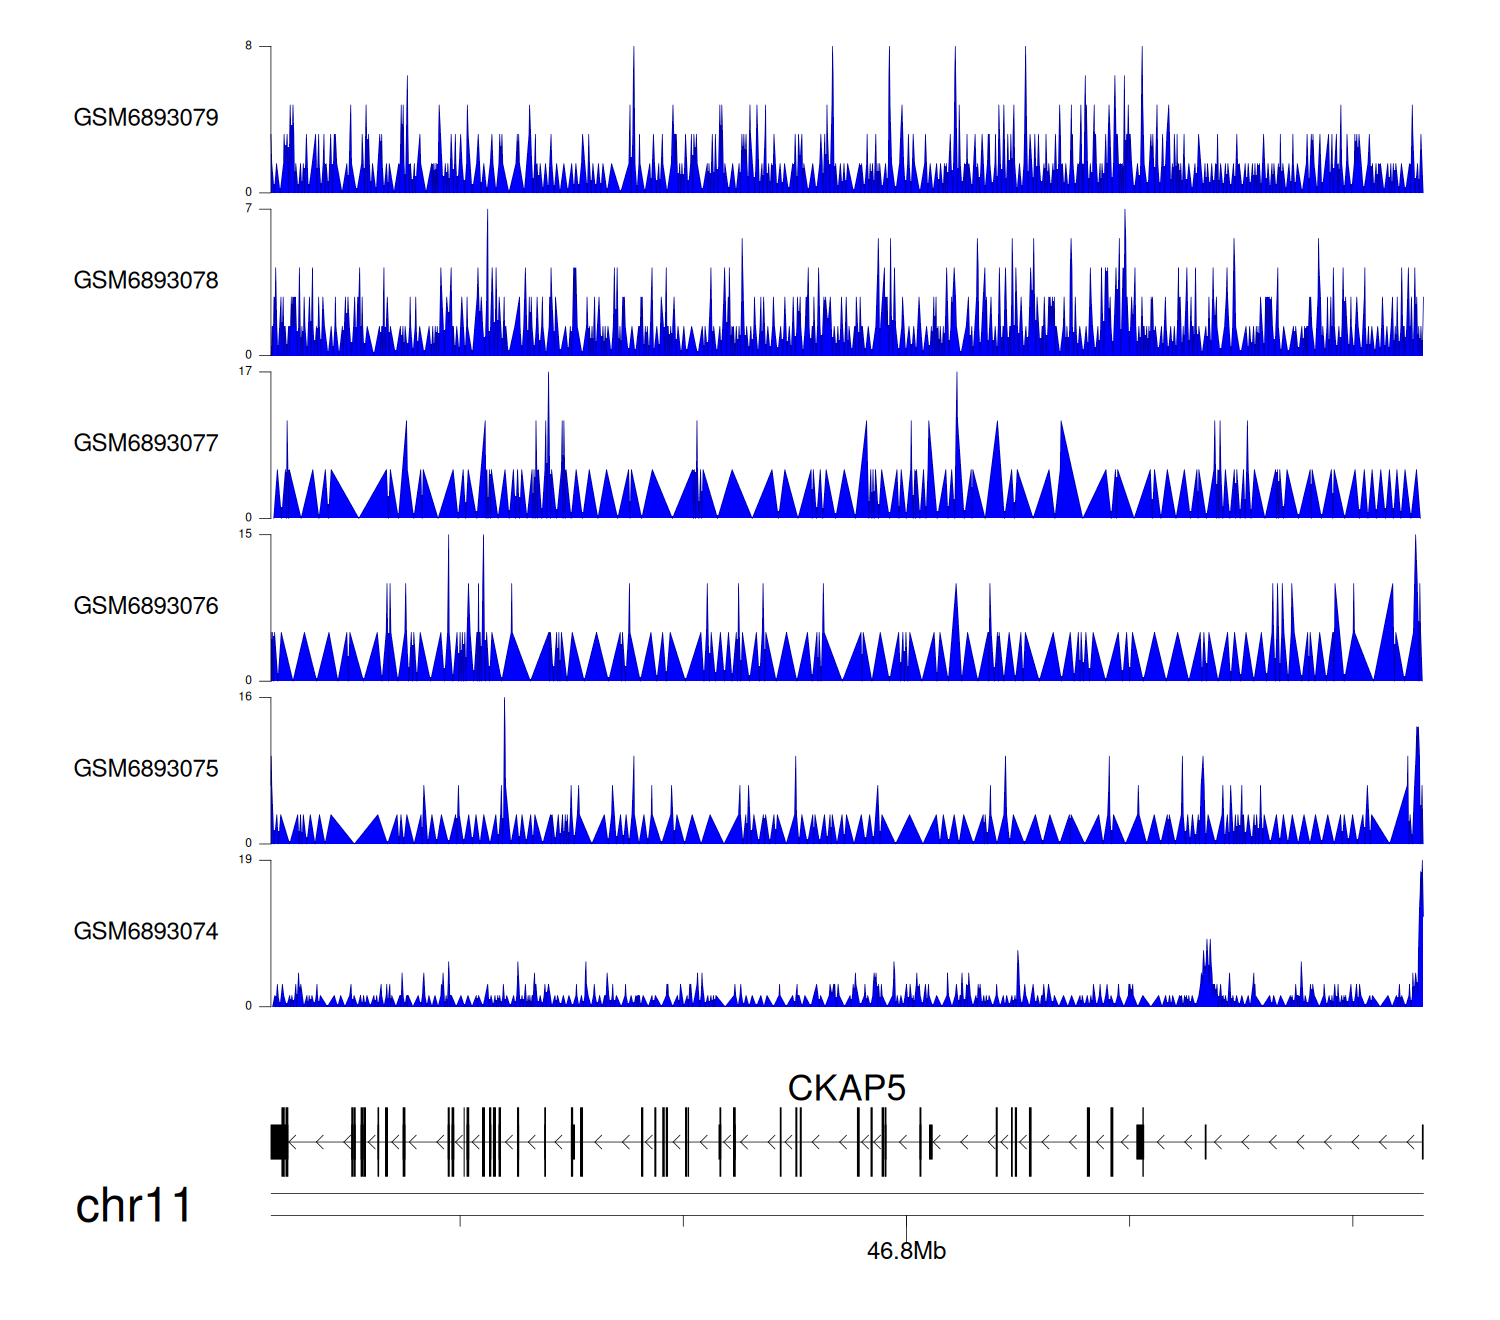Click the CKAP5 gene name label
1500x1320 pixels.
[846, 1088]
